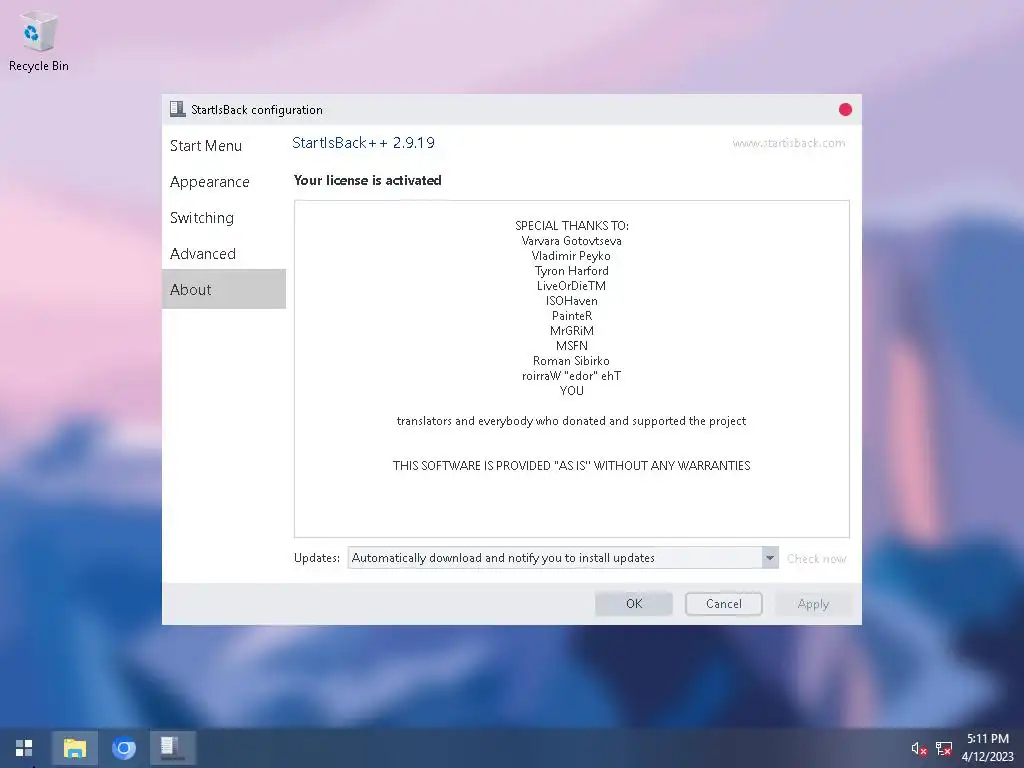The image size is (1024, 768).
Task: Click the roirraW "edor" ehT credit
Action: coord(571,376)
